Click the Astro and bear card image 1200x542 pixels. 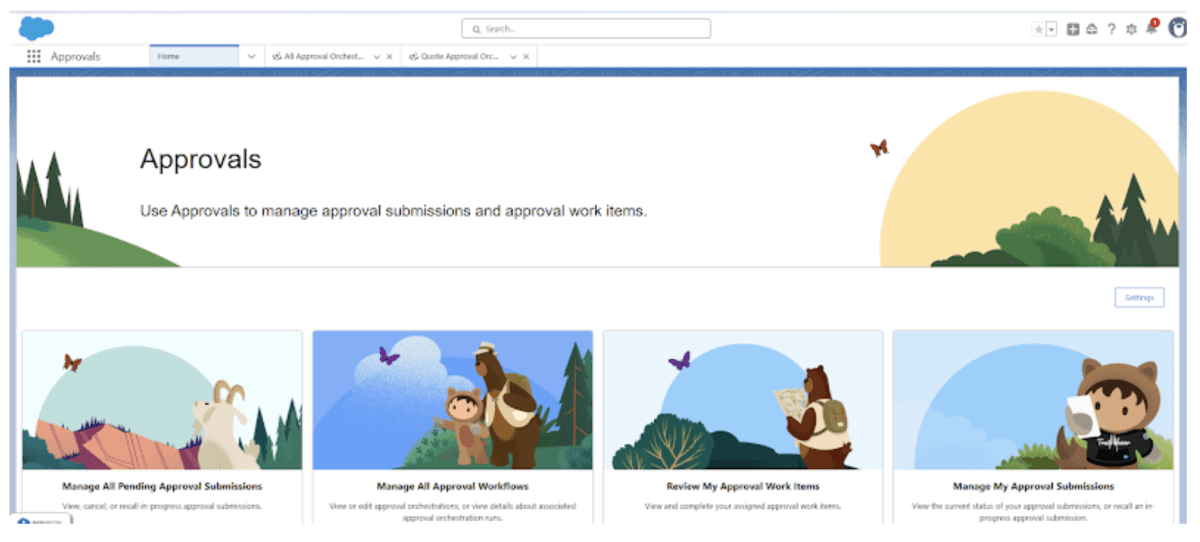(452, 400)
